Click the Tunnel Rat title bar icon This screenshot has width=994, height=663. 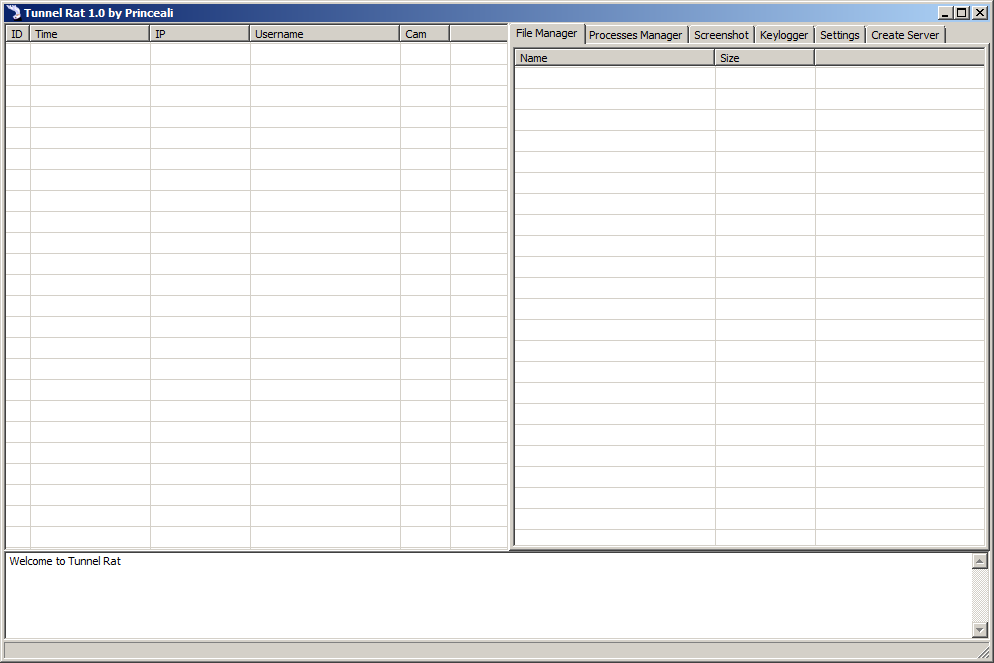click(x=13, y=12)
